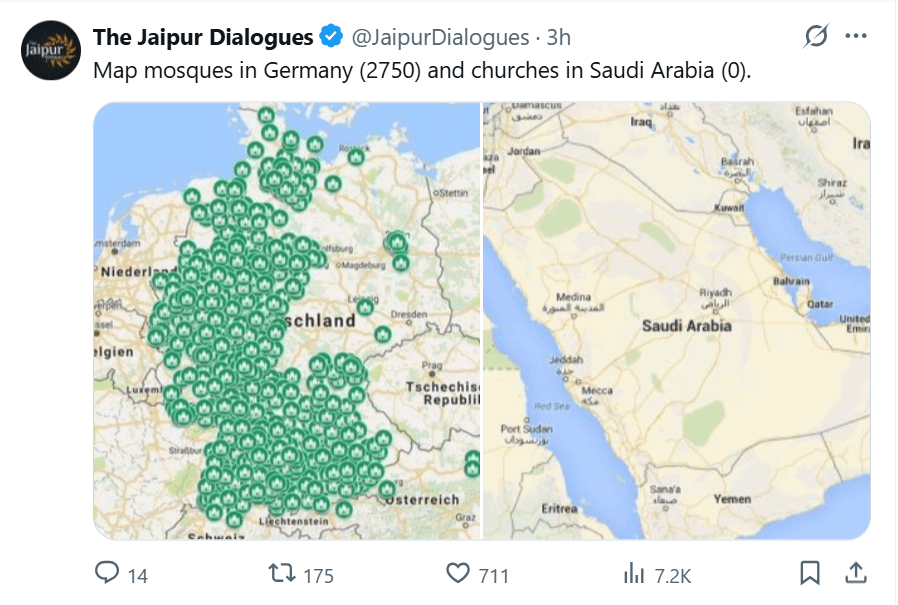Share the post via the upload arrow icon
Screen dimensions: 898x605
tap(856, 573)
